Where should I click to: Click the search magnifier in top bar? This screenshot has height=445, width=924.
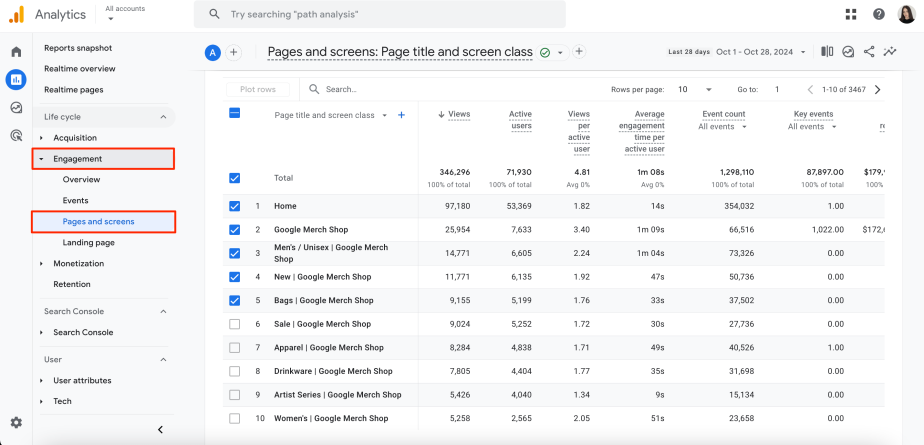pyautogui.click(x=215, y=14)
